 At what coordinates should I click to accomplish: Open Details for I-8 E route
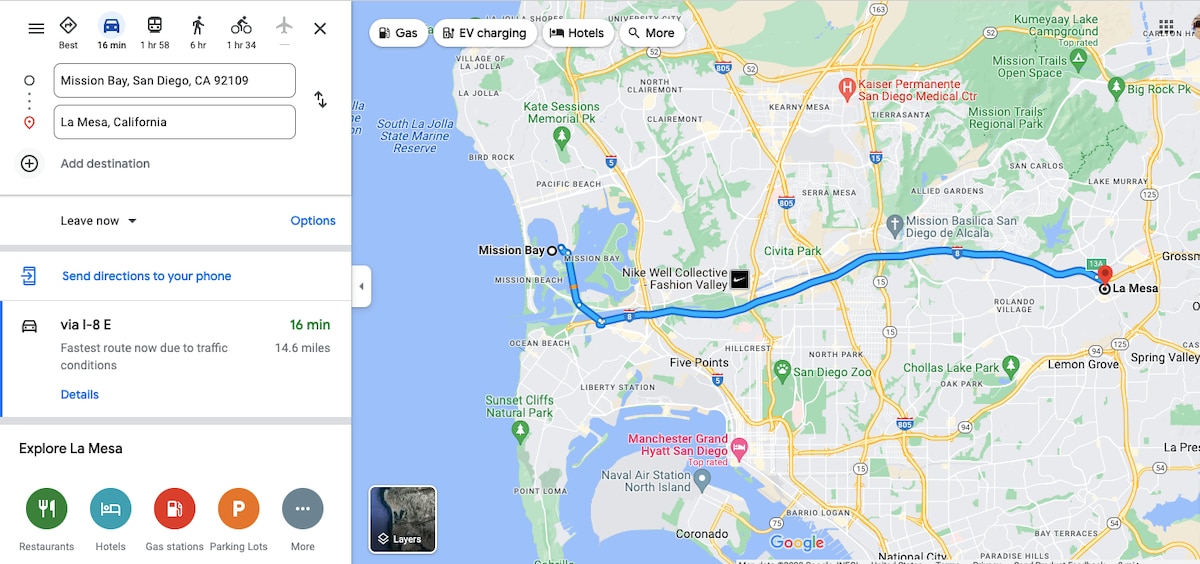pos(80,395)
